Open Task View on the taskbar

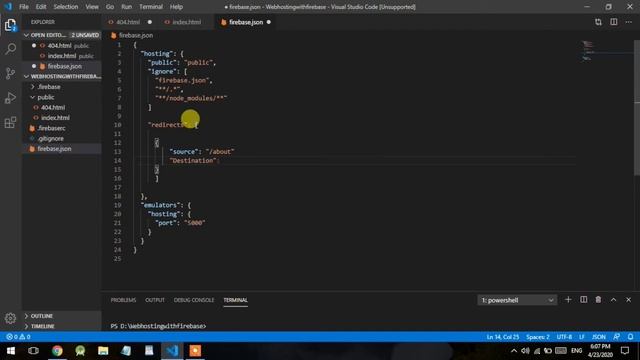[33, 351]
